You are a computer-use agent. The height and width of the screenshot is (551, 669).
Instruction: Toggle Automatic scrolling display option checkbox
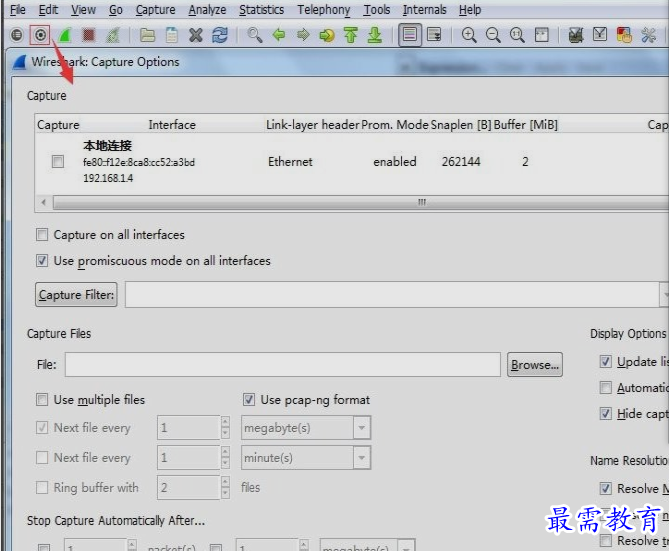point(605,388)
